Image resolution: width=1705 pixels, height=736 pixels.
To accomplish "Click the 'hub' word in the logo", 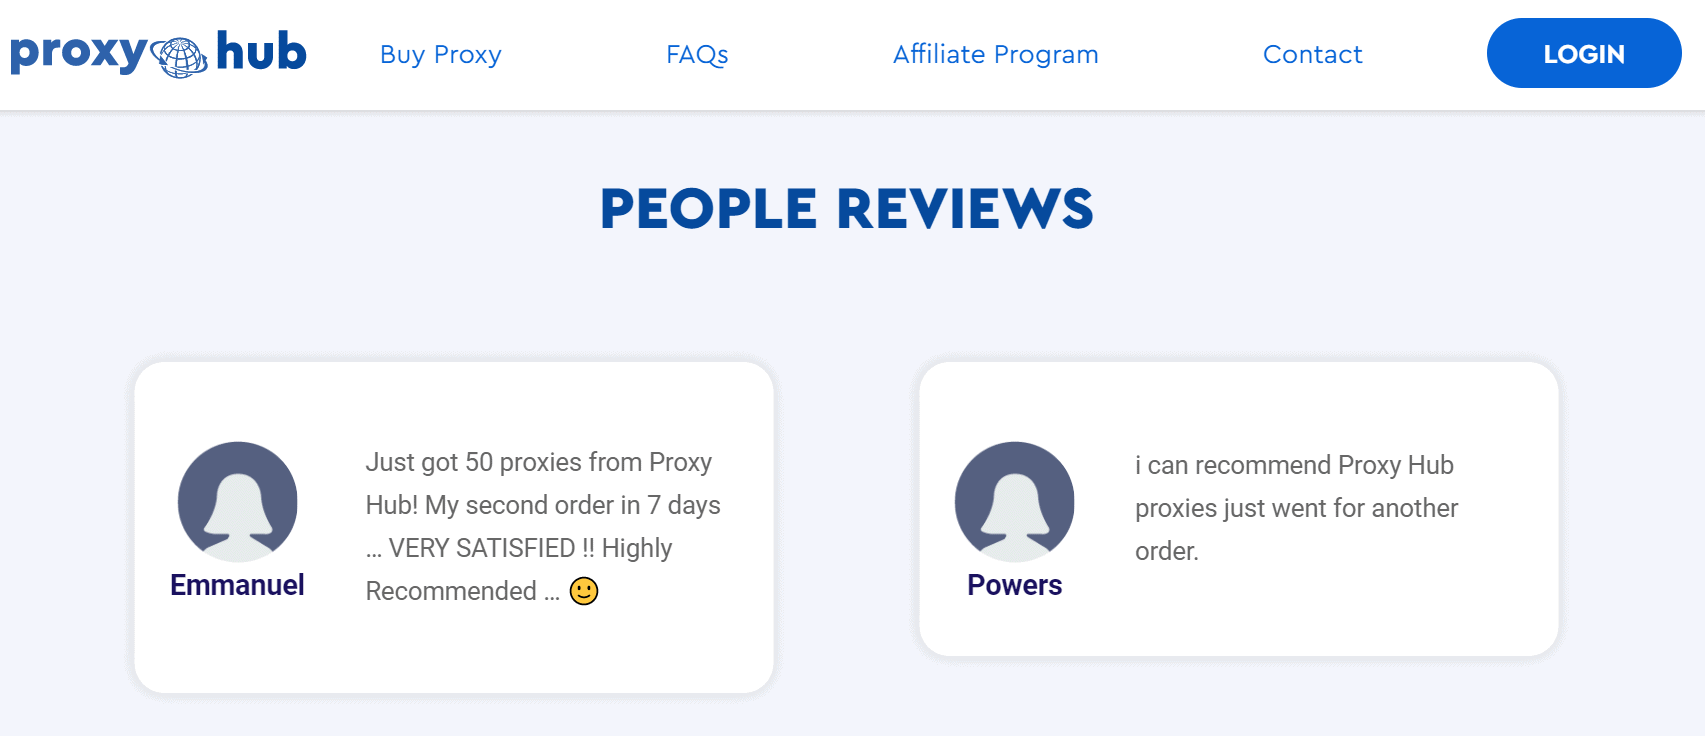I will point(261,51).
